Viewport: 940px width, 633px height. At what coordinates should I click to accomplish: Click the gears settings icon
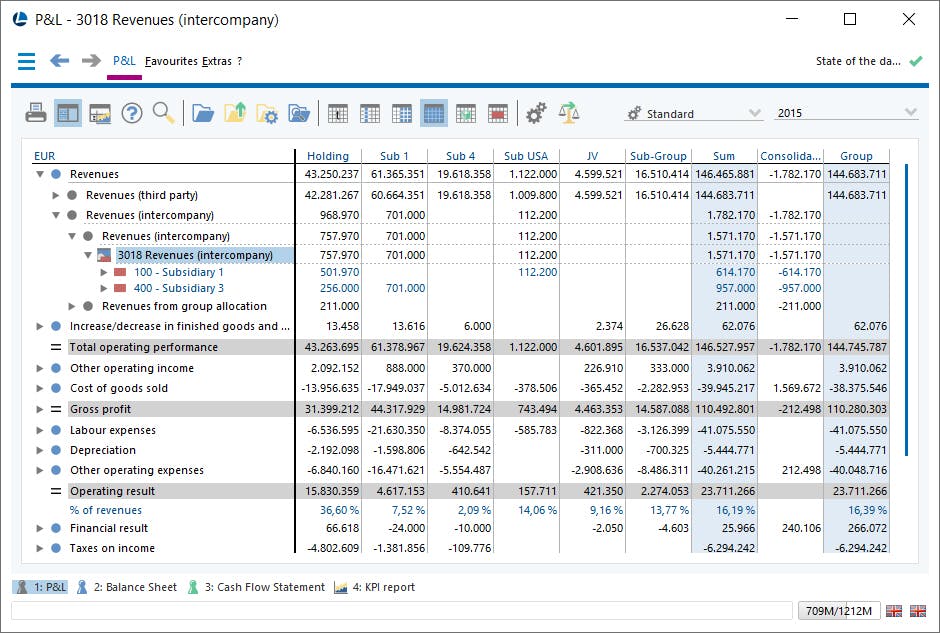pyautogui.click(x=536, y=113)
